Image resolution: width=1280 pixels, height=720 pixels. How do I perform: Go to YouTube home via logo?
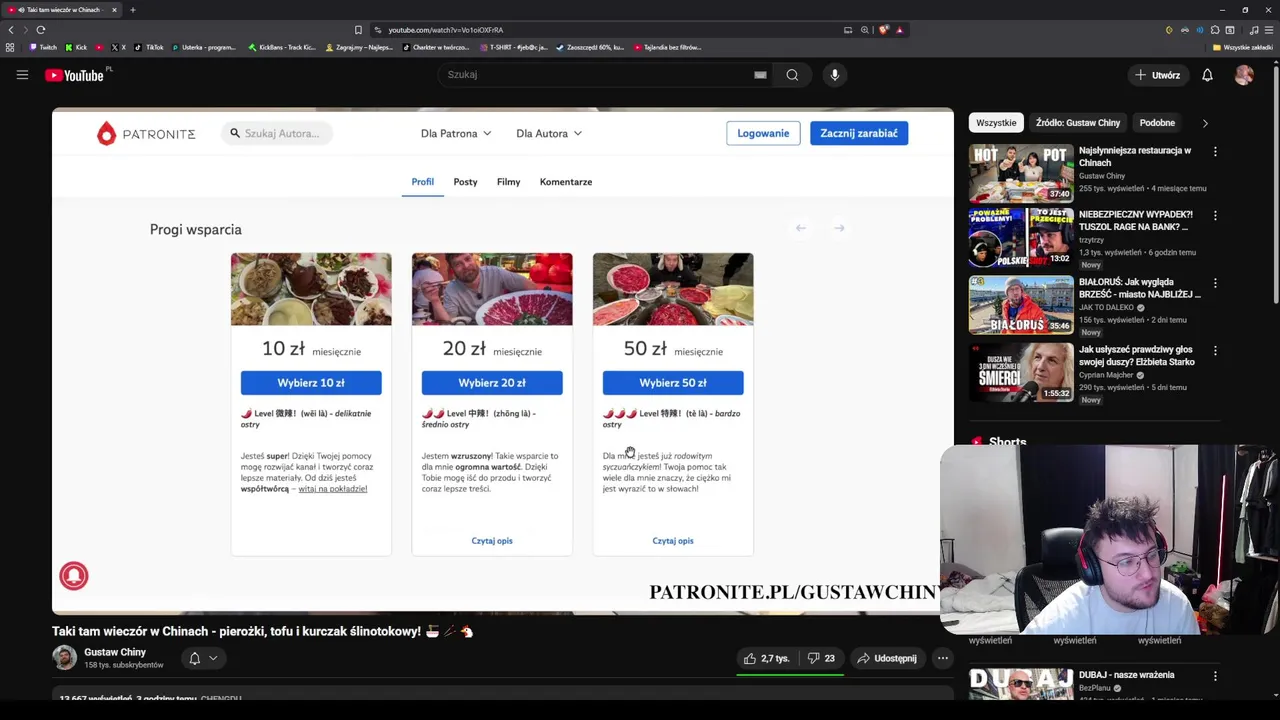coord(75,75)
